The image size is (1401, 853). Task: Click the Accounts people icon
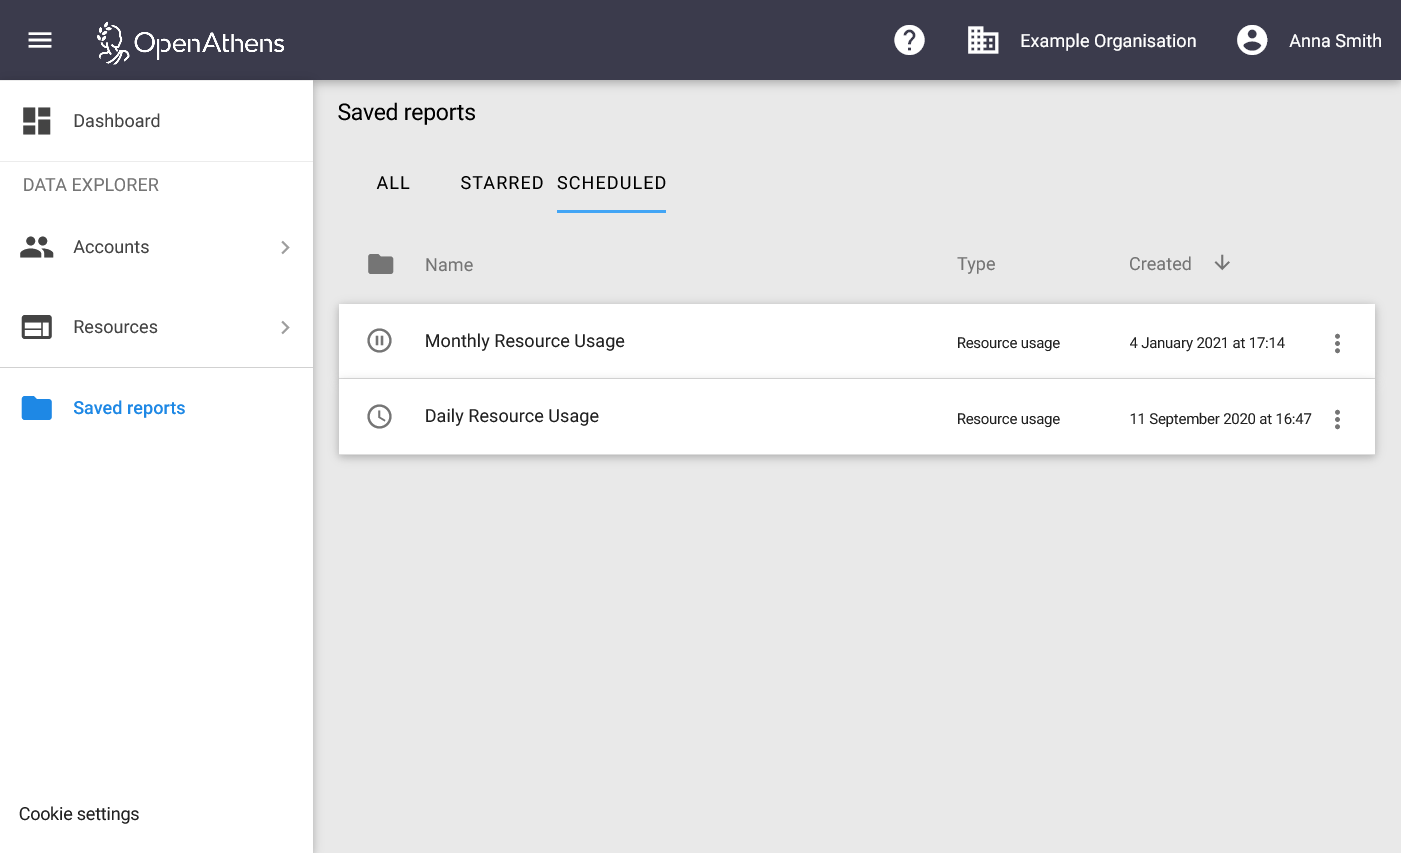coord(36,246)
